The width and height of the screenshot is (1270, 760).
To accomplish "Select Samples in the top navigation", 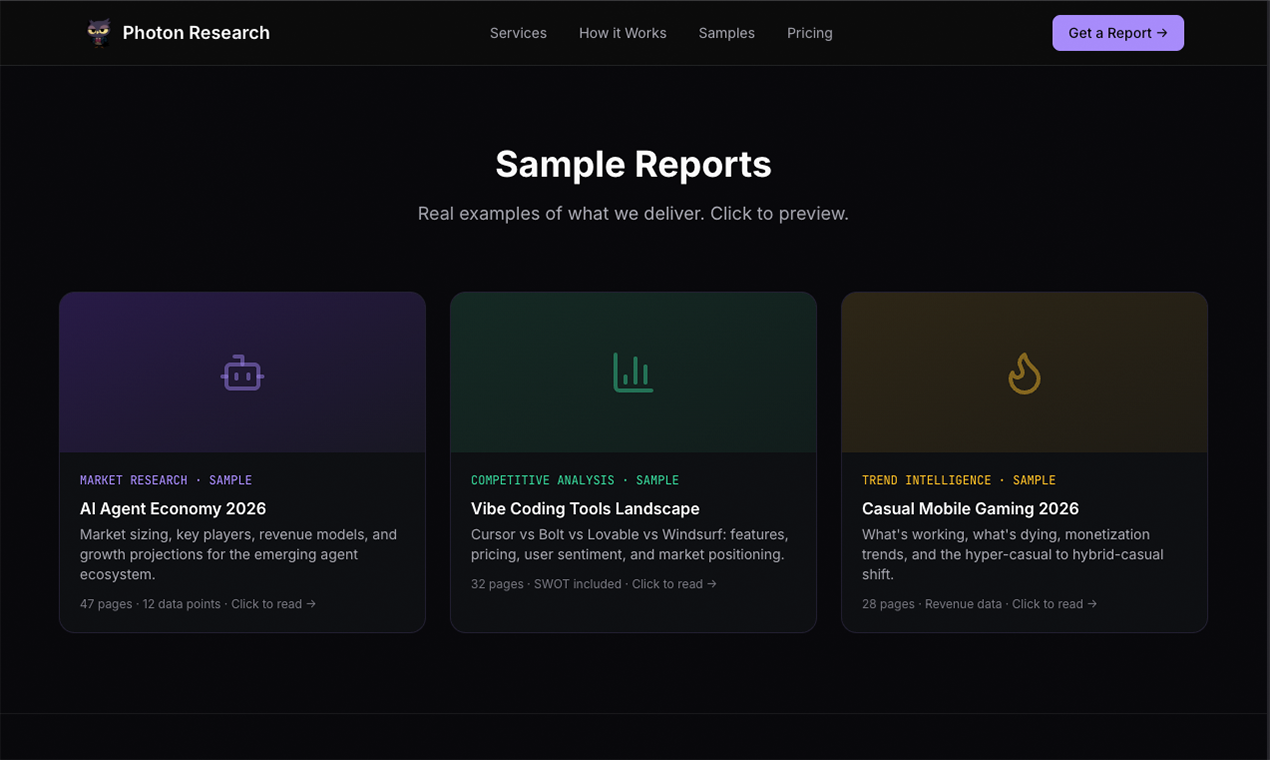I will (726, 32).
